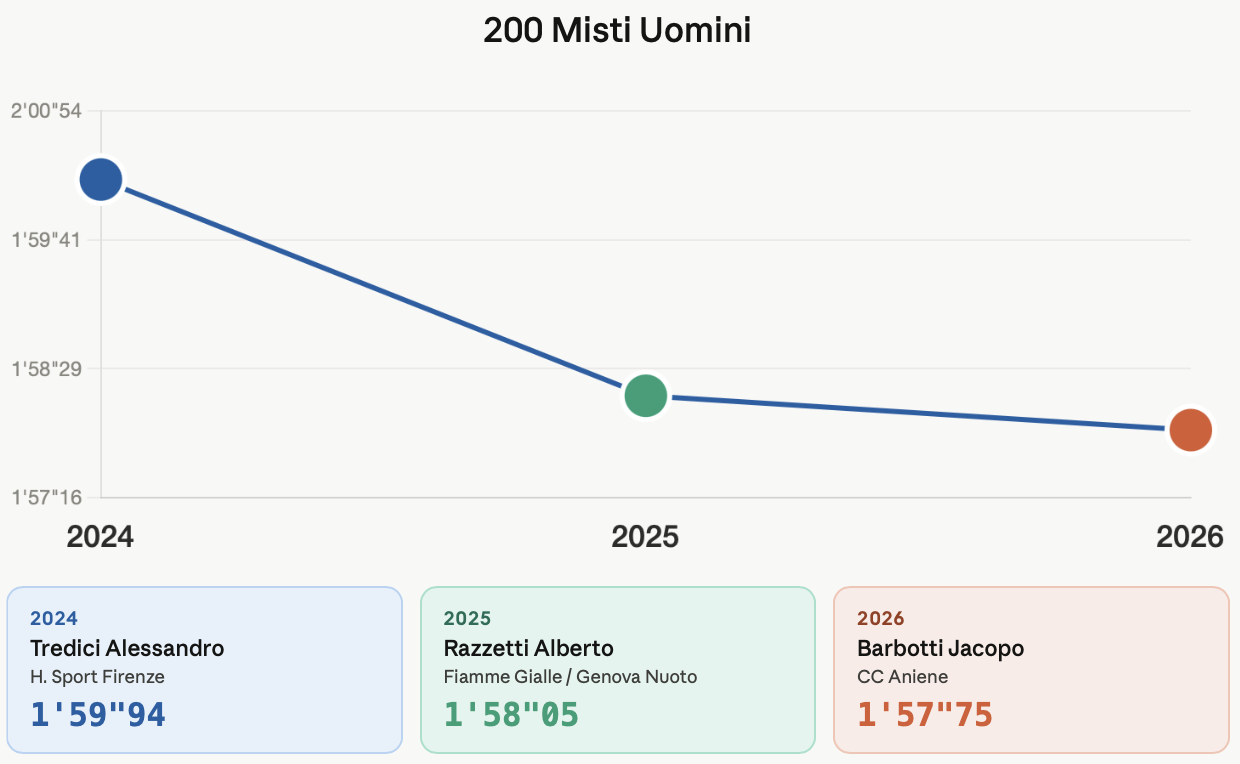The height and width of the screenshot is (764, 1240).
Task: Click the Fiamme Gialle / Genova Nuoto text
Action: tap(570, 677)
